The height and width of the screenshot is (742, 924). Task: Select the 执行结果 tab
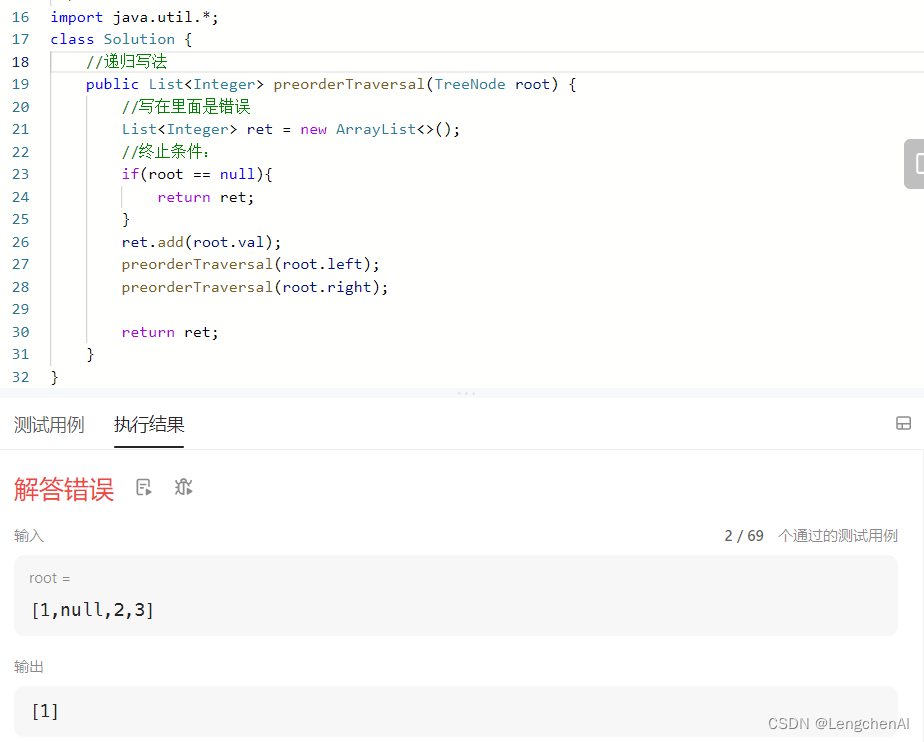[148, 424]
